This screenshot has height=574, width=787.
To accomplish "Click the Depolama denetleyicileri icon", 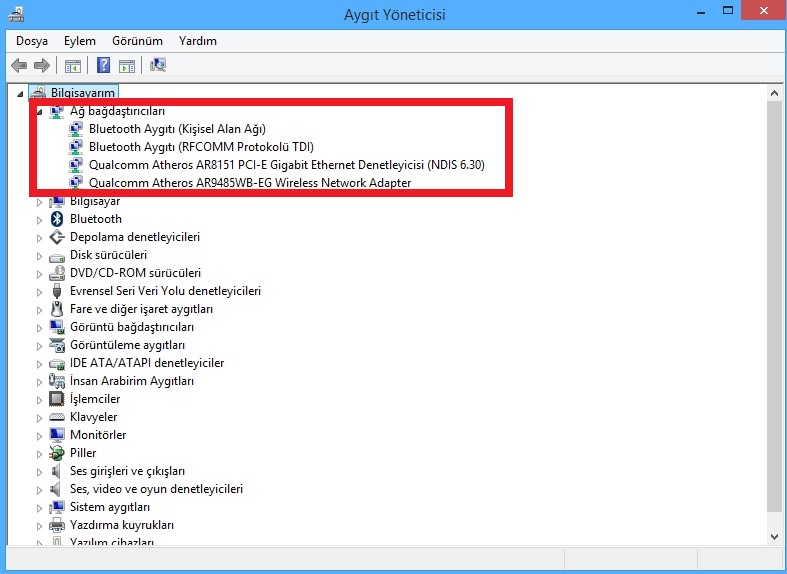I will (x=57, y=237).
